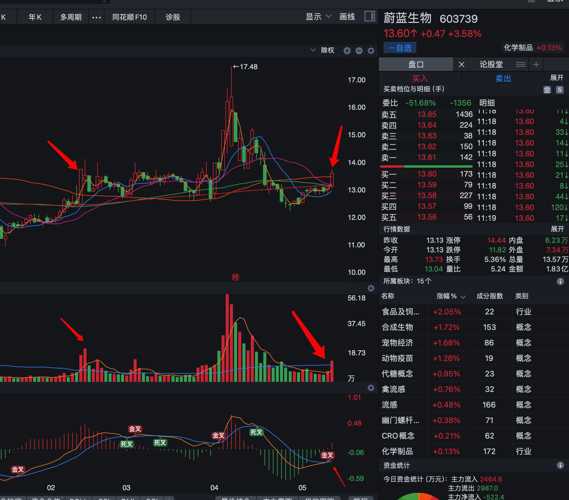Close the 盘口 tab with X
This screenshot has height=500, width=569.
pos(461,65)
